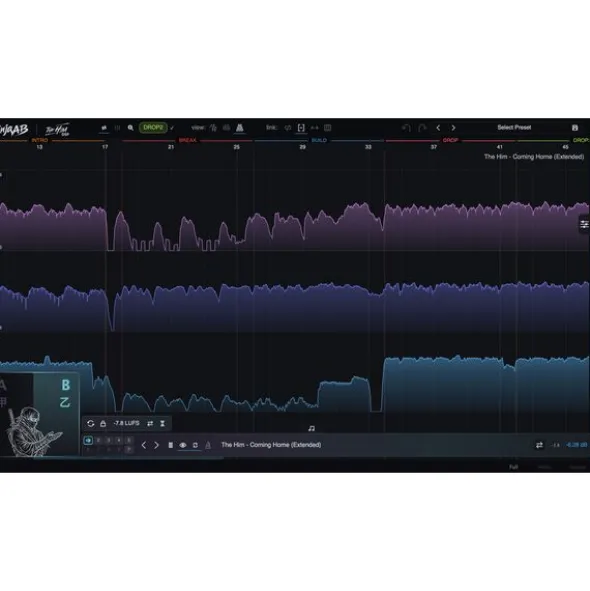The height and width of the screenshot is (591, 590).
Task: Open the settings sliders panel on right edge
Action: (584, 224)
